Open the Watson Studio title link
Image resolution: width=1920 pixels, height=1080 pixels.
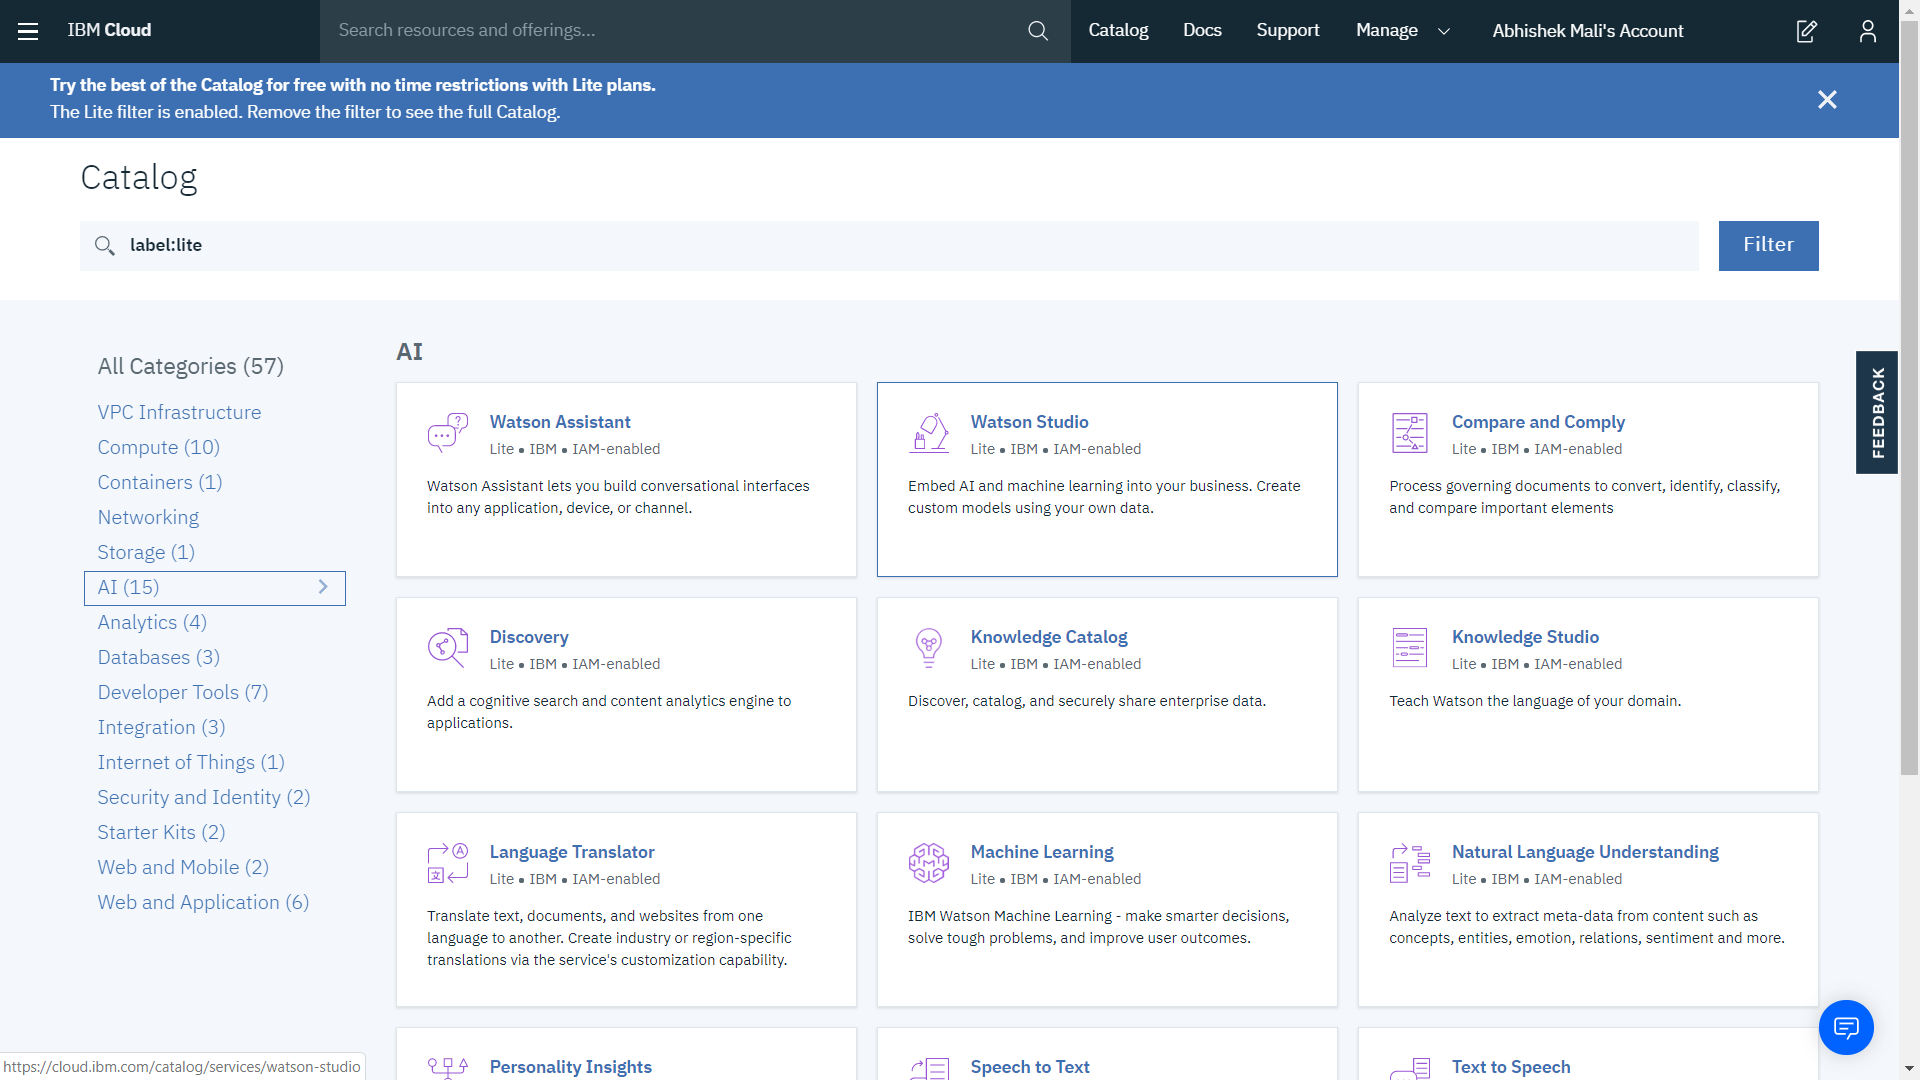click(x=1029, y=422)
